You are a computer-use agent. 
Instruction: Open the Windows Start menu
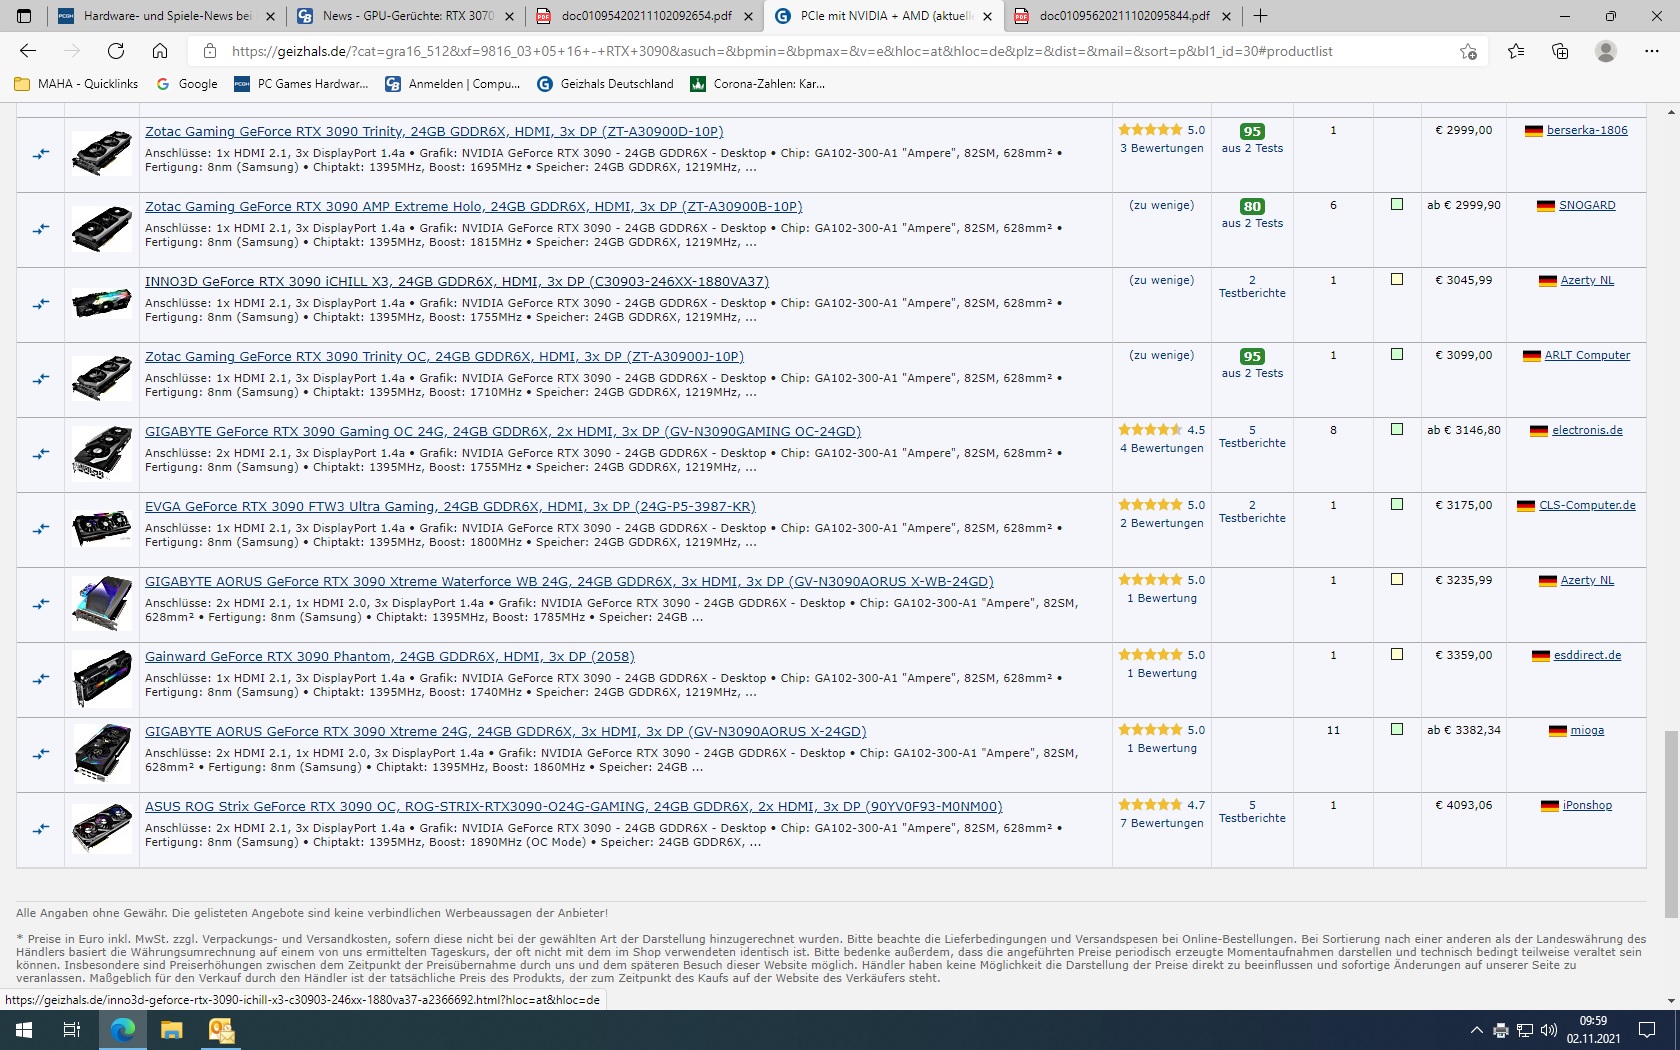[24, 1030]
